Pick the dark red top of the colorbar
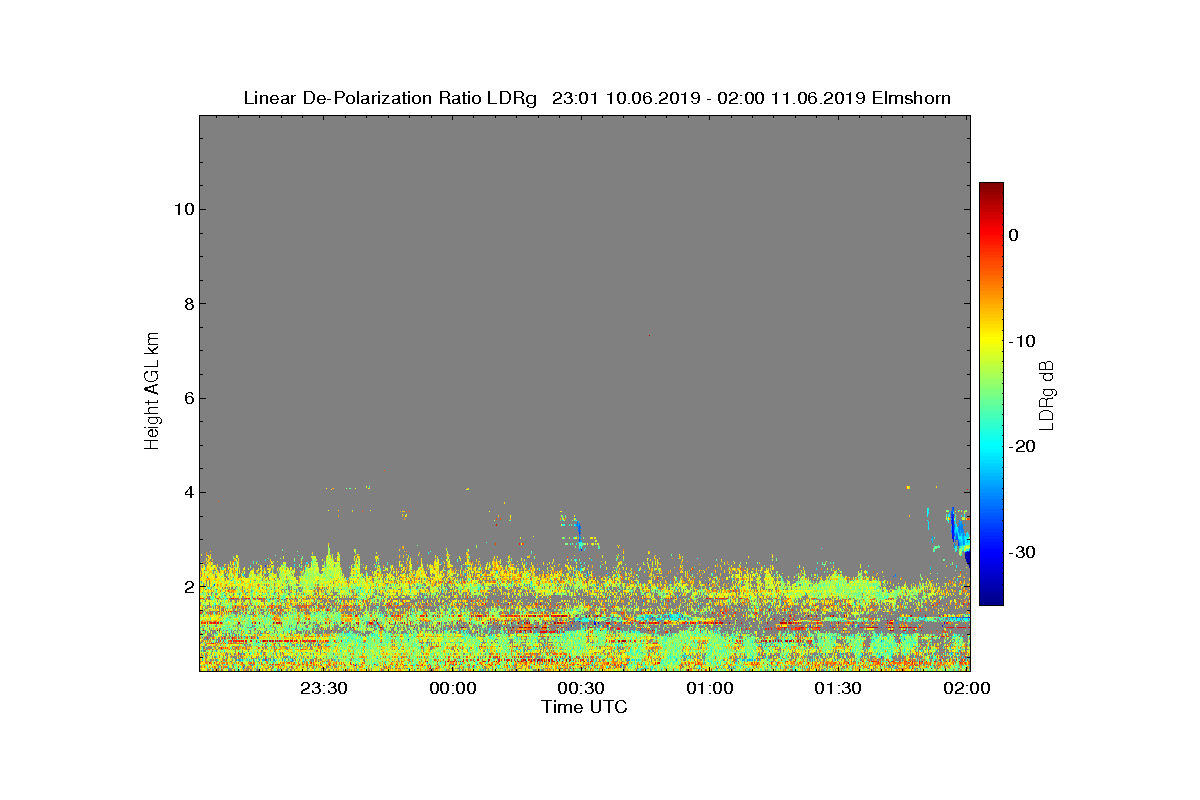 click(x=991, y=188)
